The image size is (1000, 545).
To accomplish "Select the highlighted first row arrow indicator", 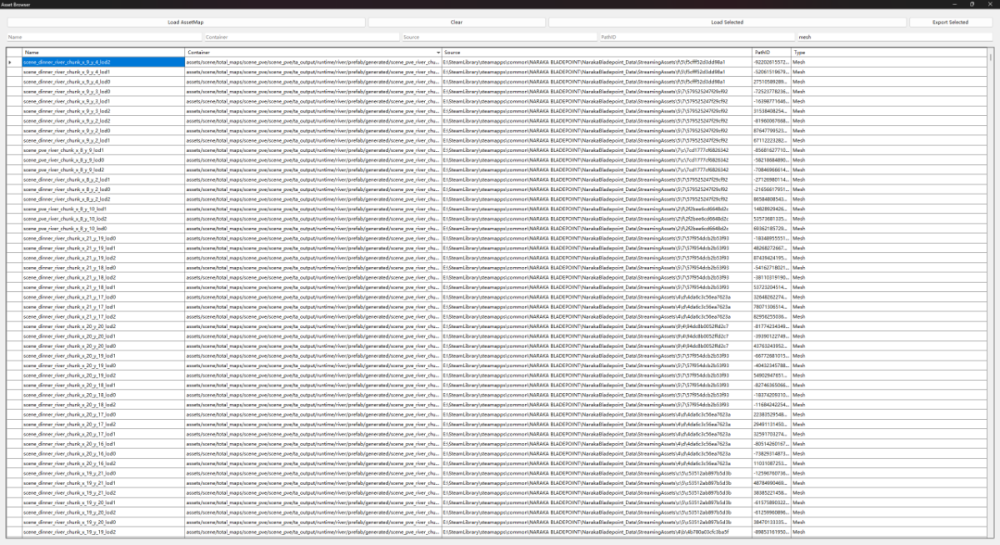I will pos(12,62).
